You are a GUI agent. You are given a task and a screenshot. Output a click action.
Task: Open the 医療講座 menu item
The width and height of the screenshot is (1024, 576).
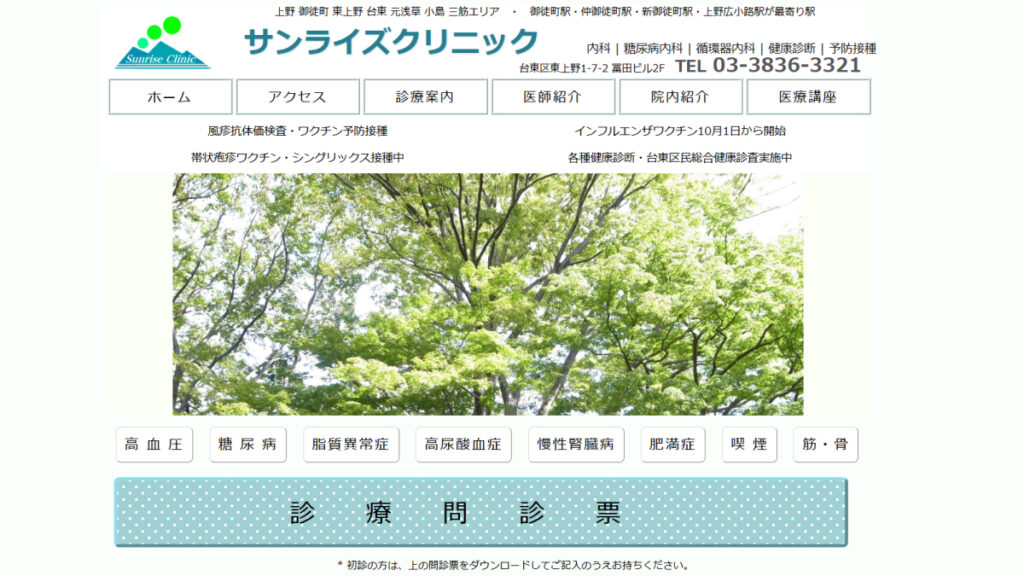tap(808, 97)
